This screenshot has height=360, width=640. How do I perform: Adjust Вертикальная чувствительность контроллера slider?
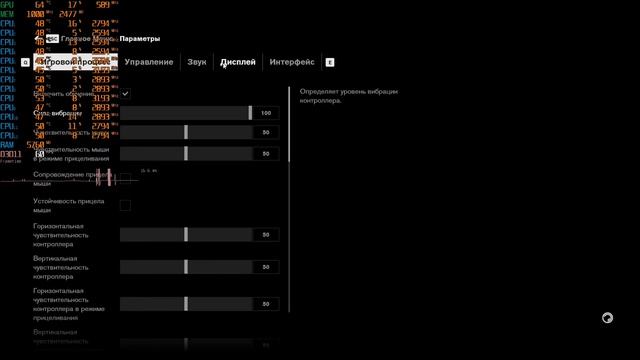click(186, 267)
